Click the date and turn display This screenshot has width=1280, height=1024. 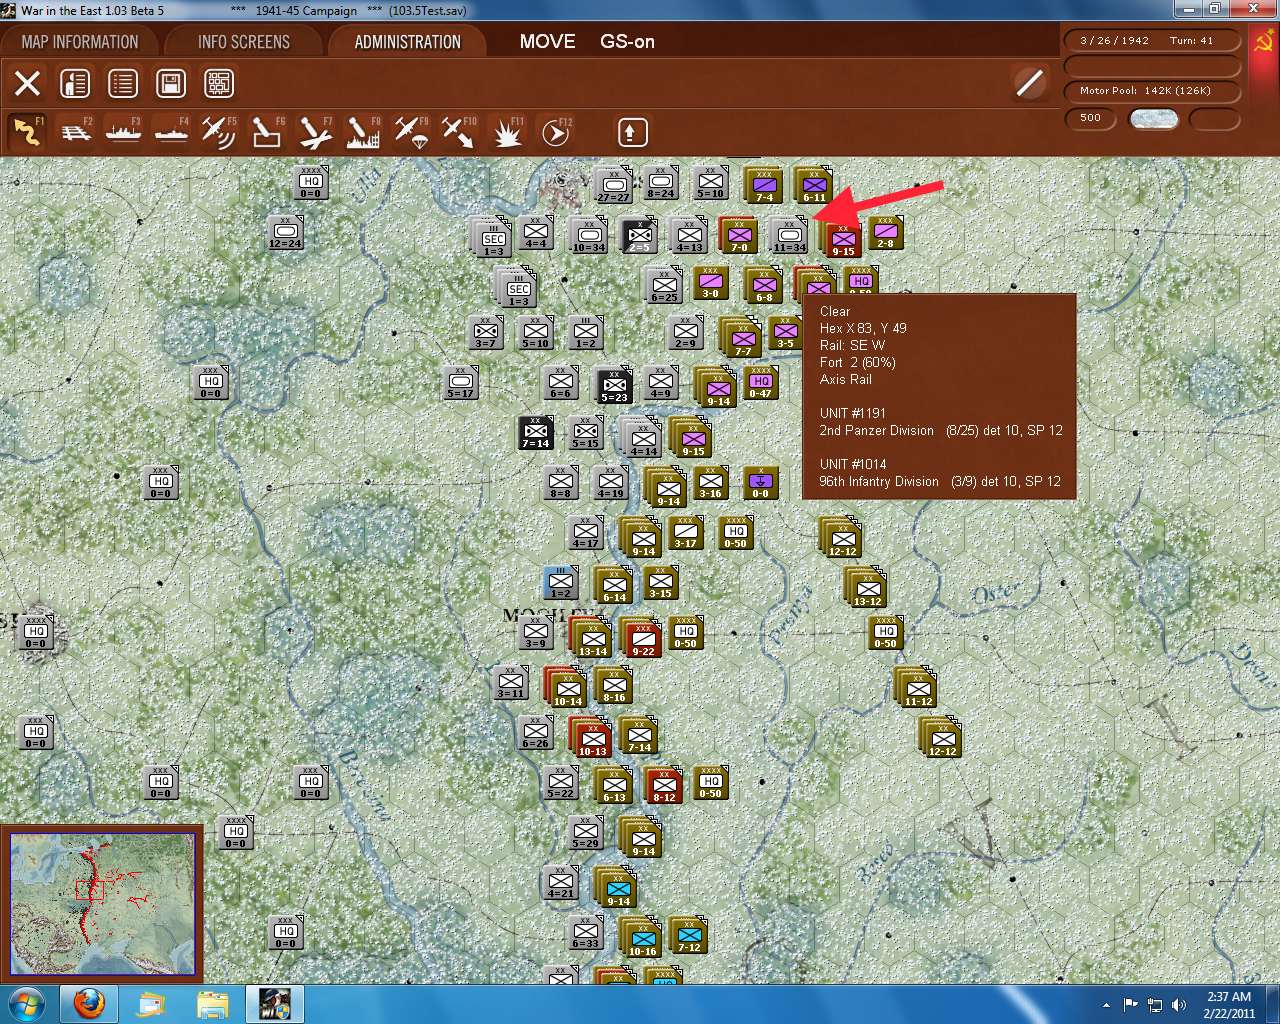(1152, 41)
